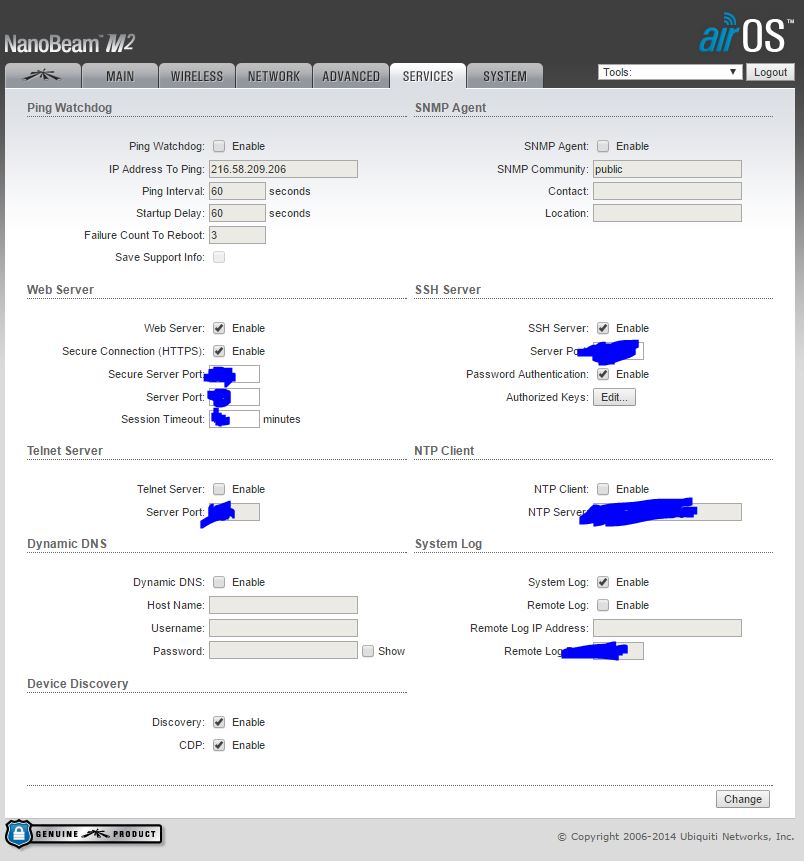Click the Ping Interval field
This screenshot has height=861, width=804.
[x=237, y=191]
